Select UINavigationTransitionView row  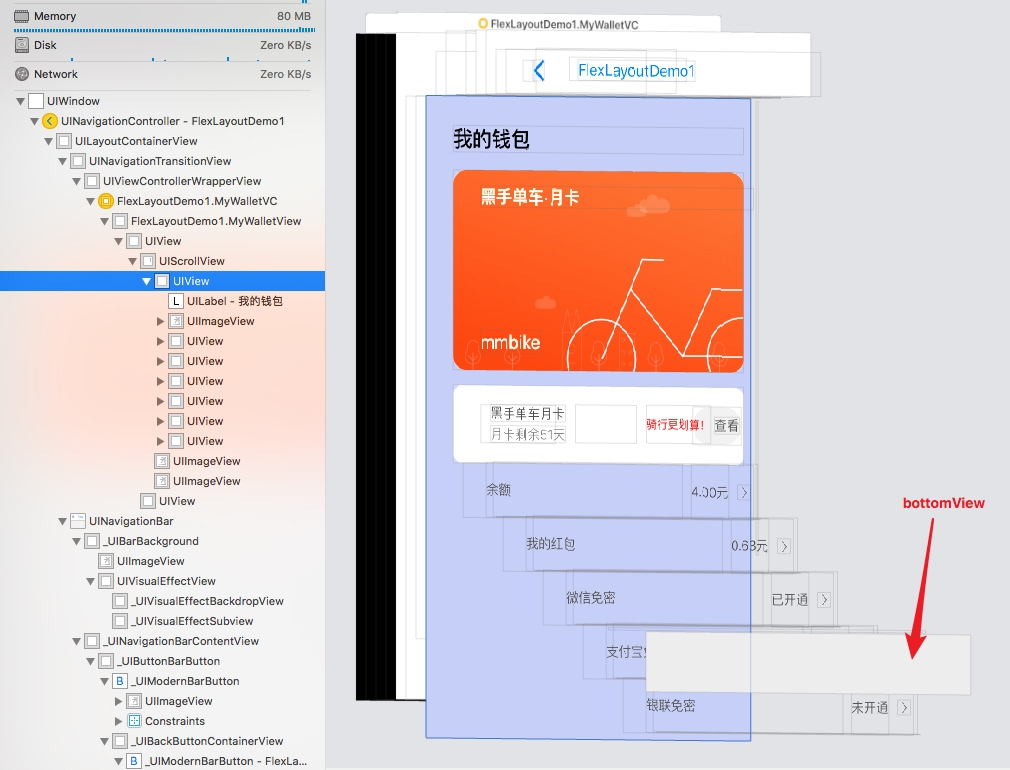[x=162, y=161]
